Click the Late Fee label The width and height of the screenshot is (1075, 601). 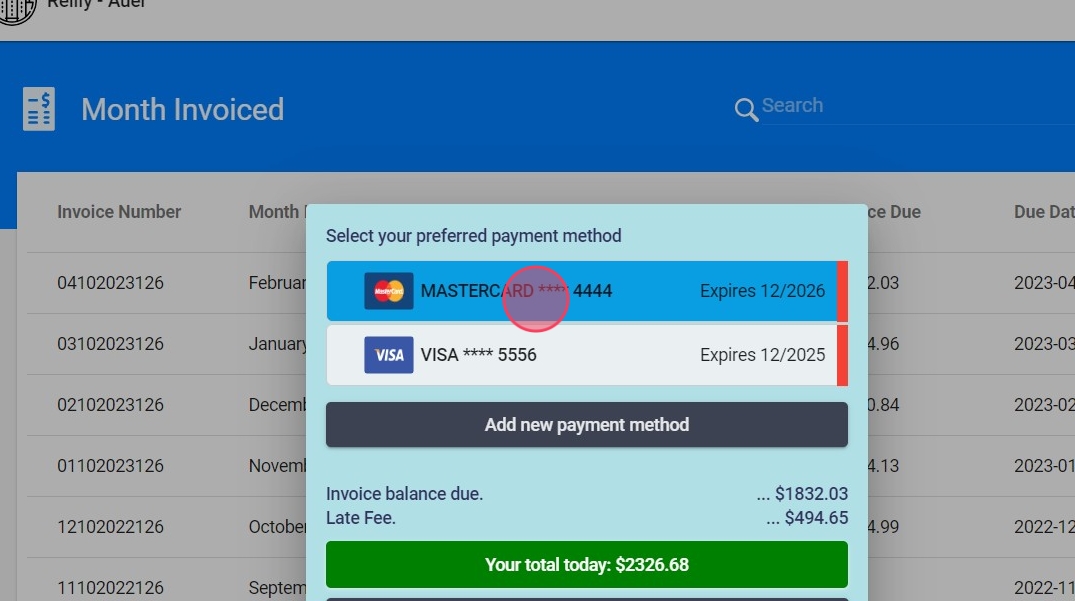361,517
